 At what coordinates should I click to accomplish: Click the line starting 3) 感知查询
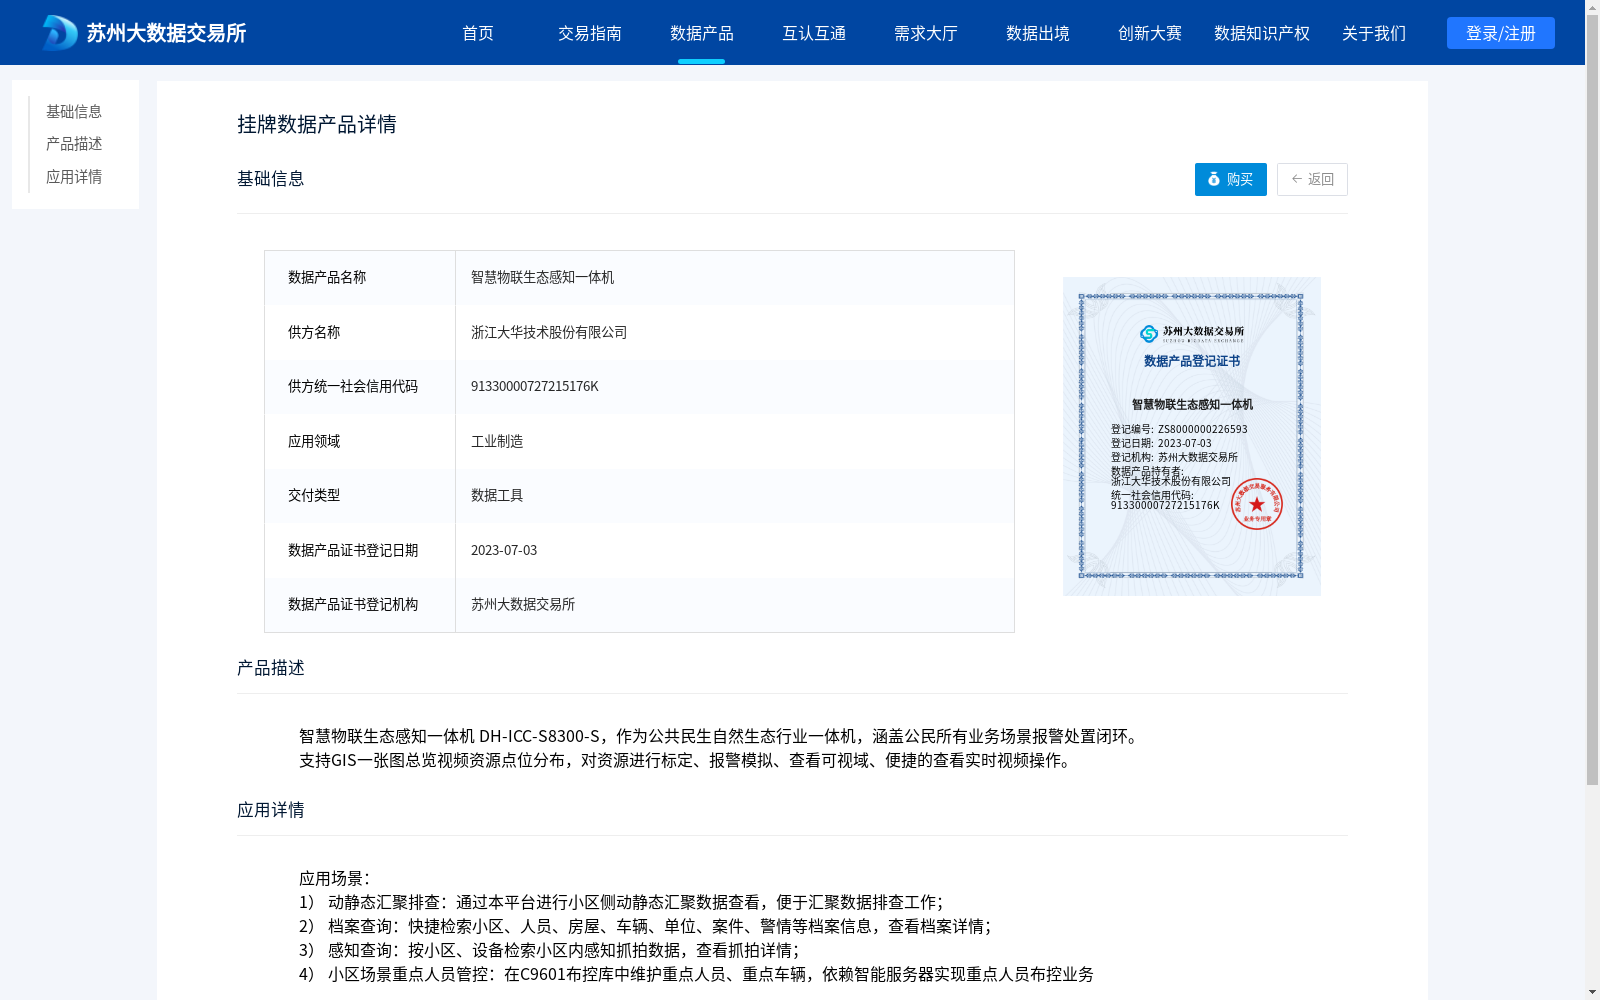(x=549, y=950)
